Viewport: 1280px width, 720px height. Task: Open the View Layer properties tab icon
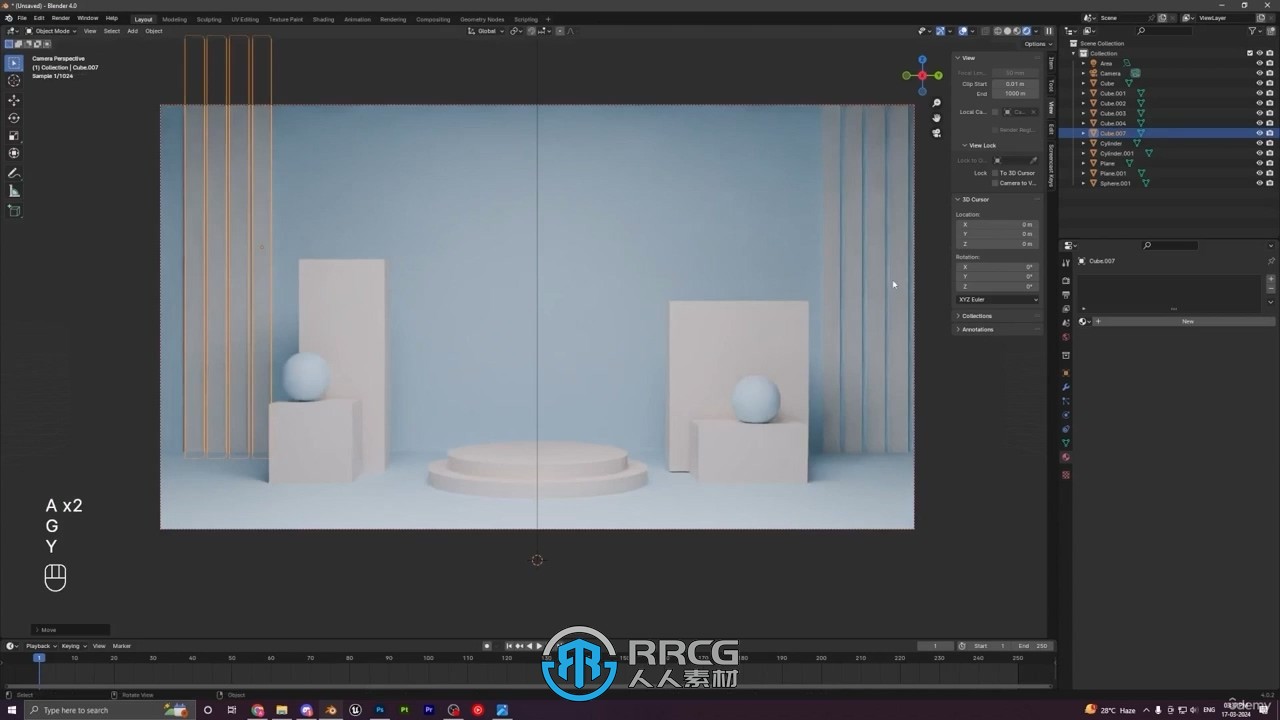coord(1066,309)
